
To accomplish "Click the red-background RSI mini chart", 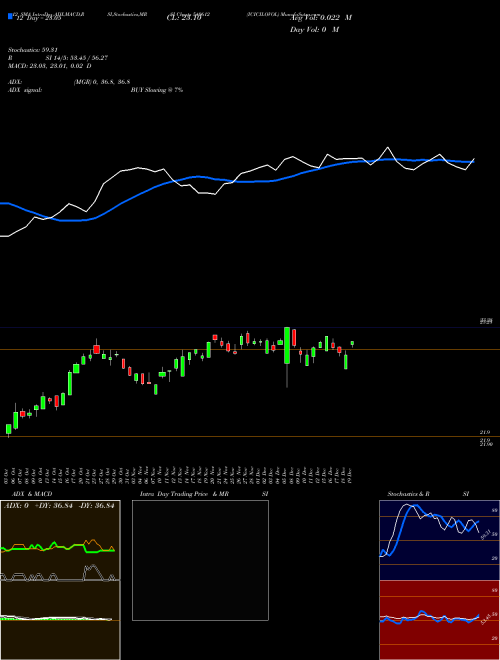I will 439,620.
